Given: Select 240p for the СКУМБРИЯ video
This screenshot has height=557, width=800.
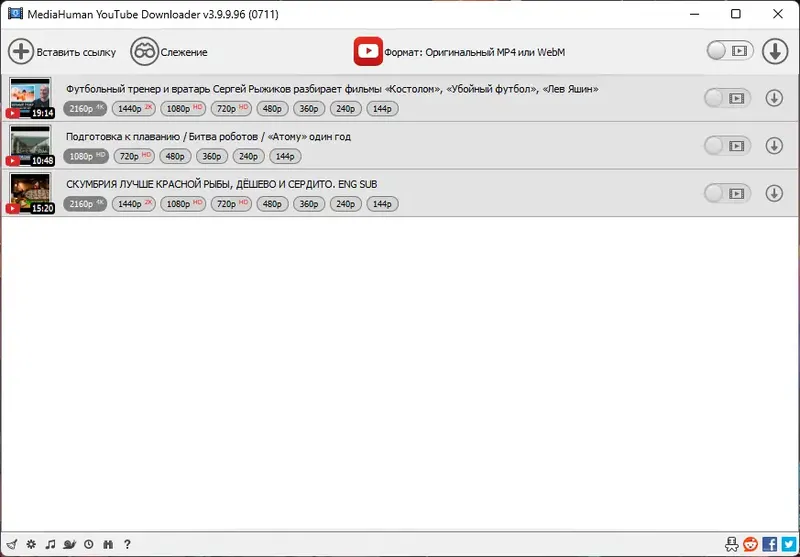Looking at the screenshot, I should (346, 204).
